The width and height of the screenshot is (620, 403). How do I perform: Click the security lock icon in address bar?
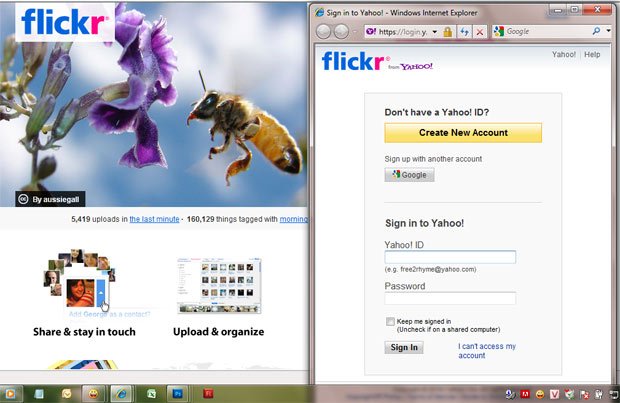pyautogui.click(x=448, y=32)
